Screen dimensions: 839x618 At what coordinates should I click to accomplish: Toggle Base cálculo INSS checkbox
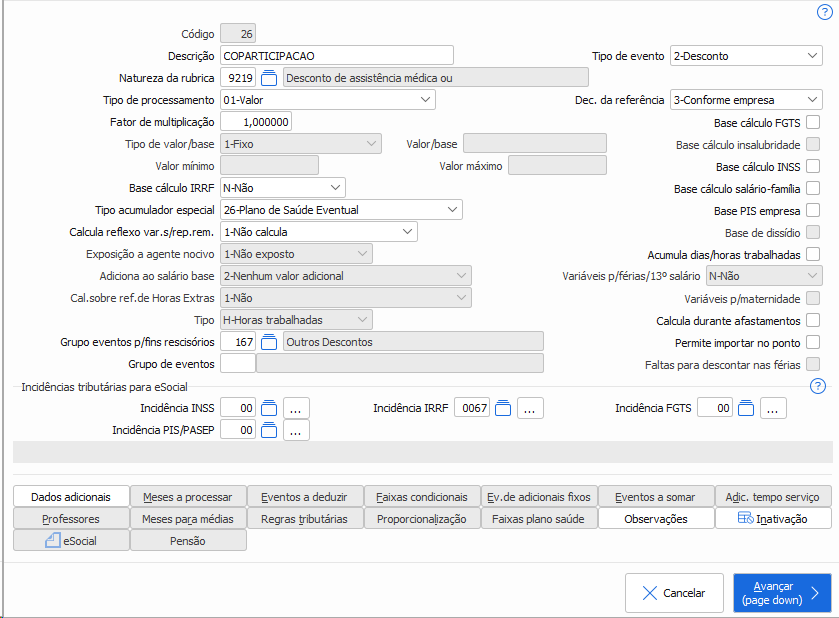pyautogui.click(x=813, y=166)
